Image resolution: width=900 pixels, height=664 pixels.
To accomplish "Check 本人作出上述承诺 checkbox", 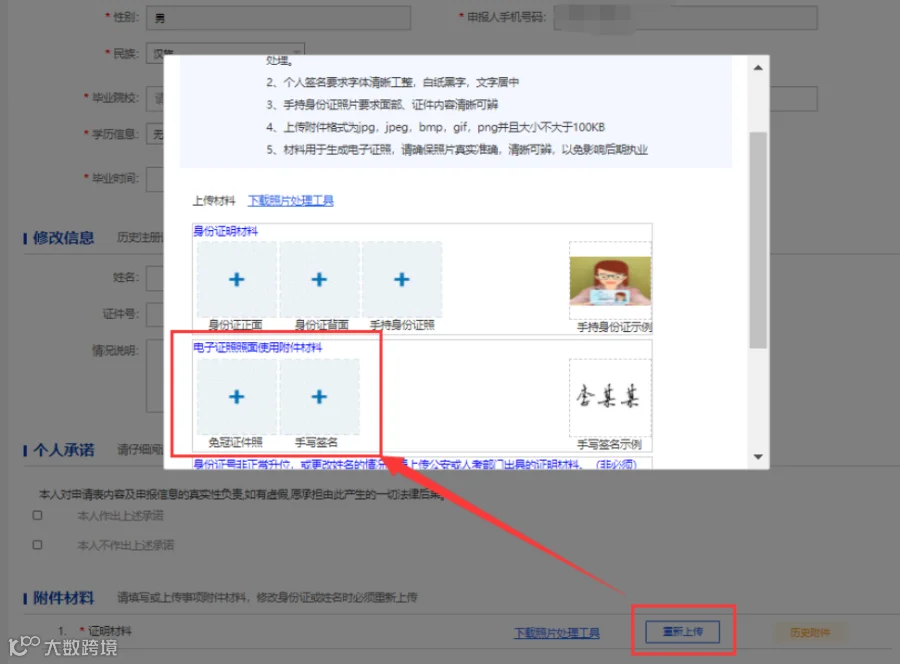I will [37, 515].
